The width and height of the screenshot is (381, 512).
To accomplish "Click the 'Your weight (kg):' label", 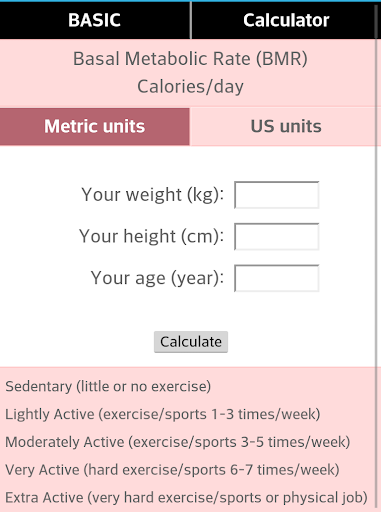I will (153, 195).
